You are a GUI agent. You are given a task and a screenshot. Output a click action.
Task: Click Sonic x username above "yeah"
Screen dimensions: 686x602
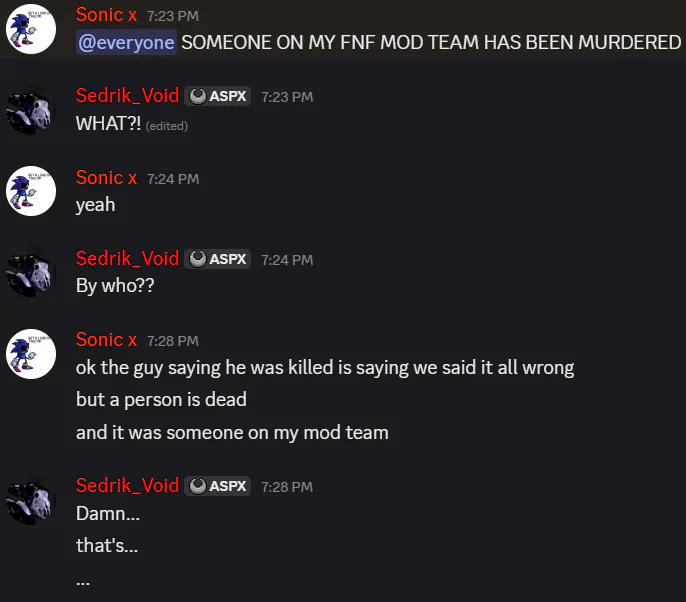(x=106, y=178)
